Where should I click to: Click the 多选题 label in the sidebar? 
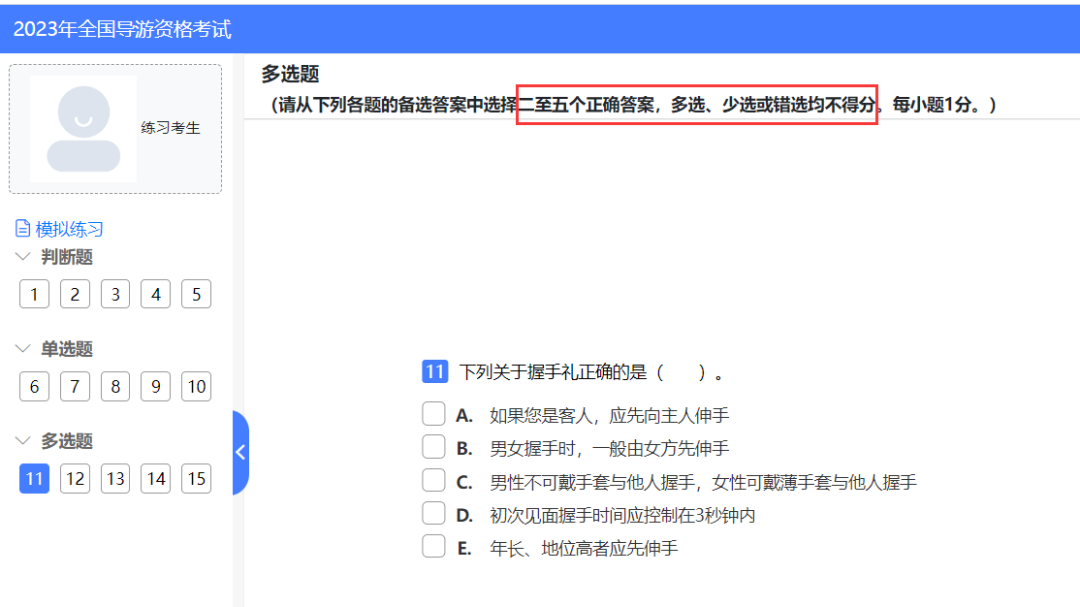(x=67, y=441)
